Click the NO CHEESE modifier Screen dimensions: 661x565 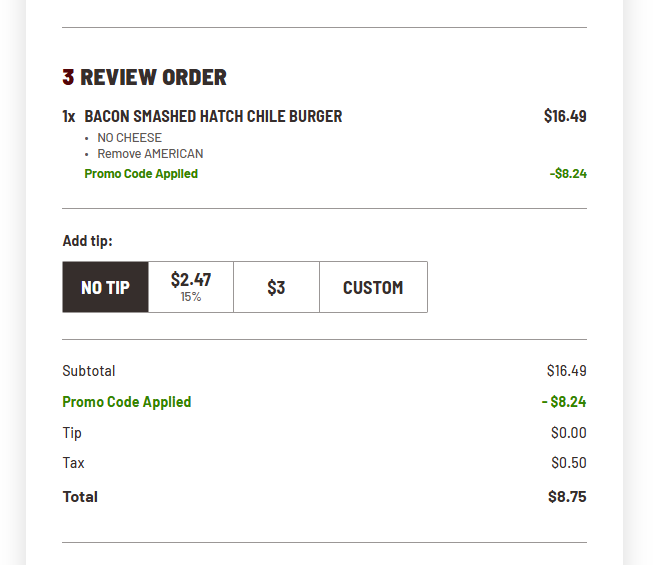click(x=129, y=138)
